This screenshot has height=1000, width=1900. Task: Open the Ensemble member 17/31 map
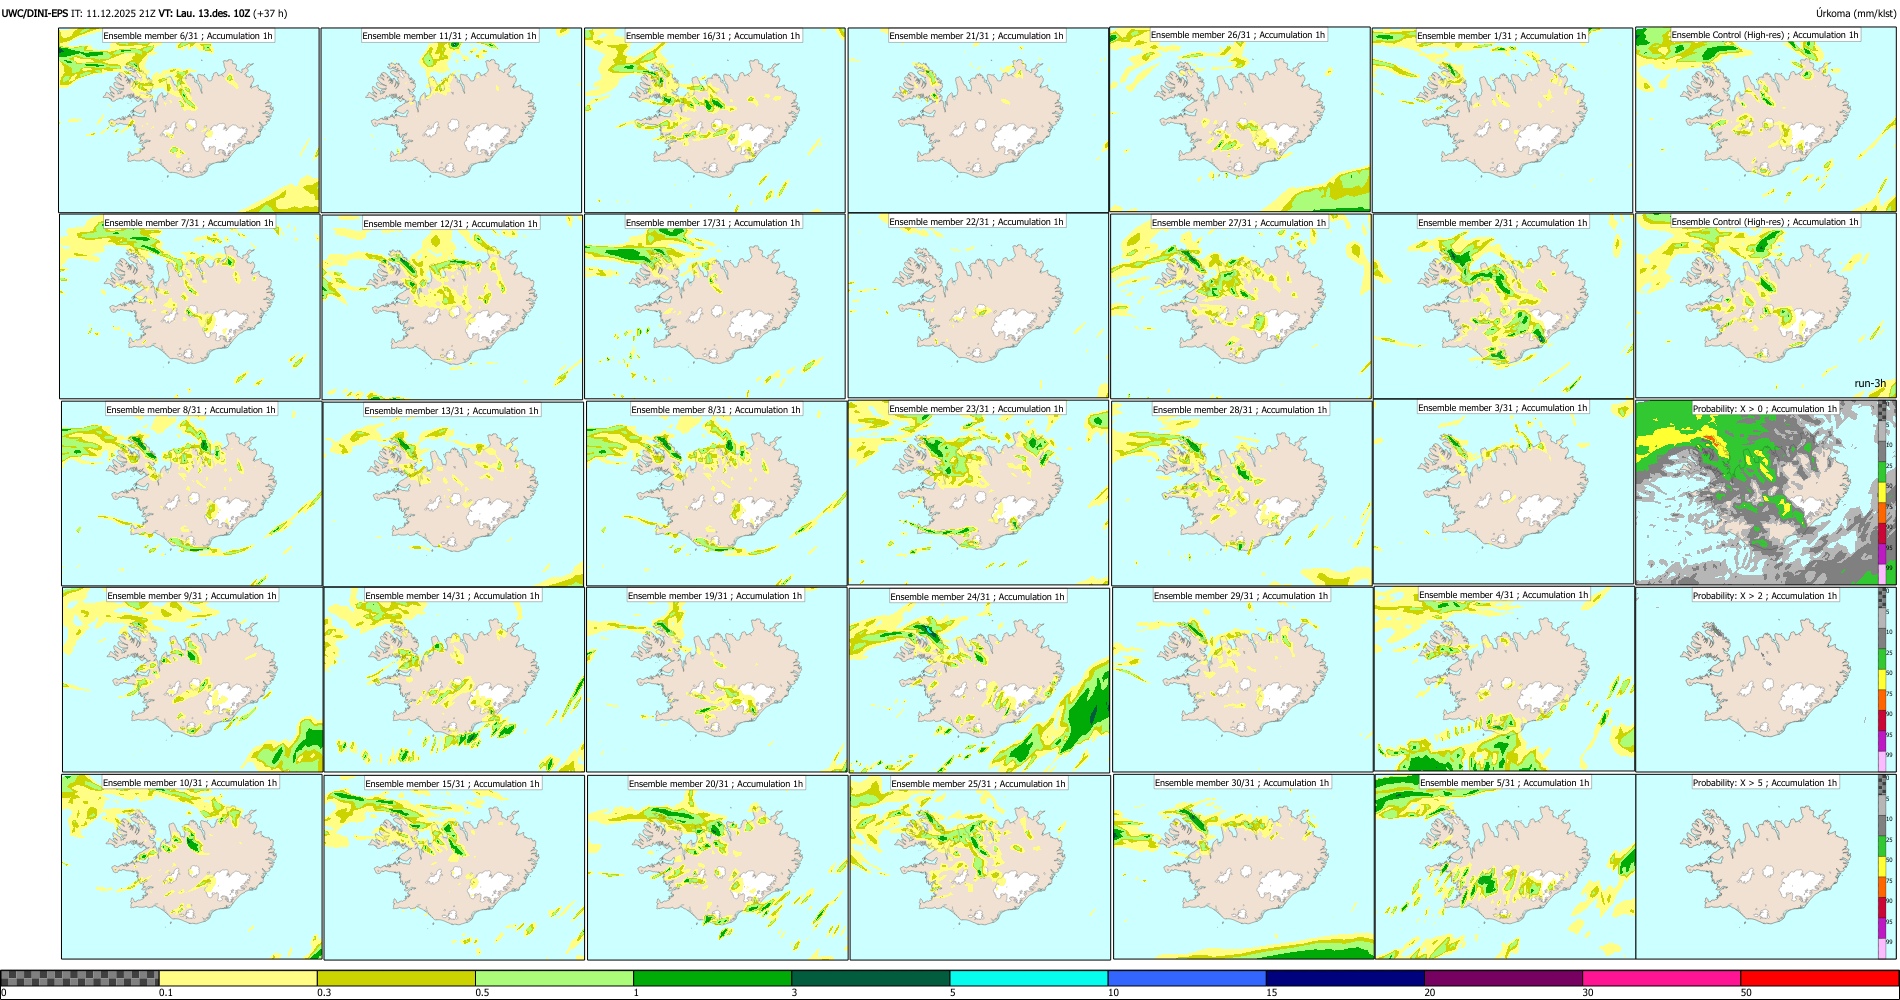(x=715, y=307)
